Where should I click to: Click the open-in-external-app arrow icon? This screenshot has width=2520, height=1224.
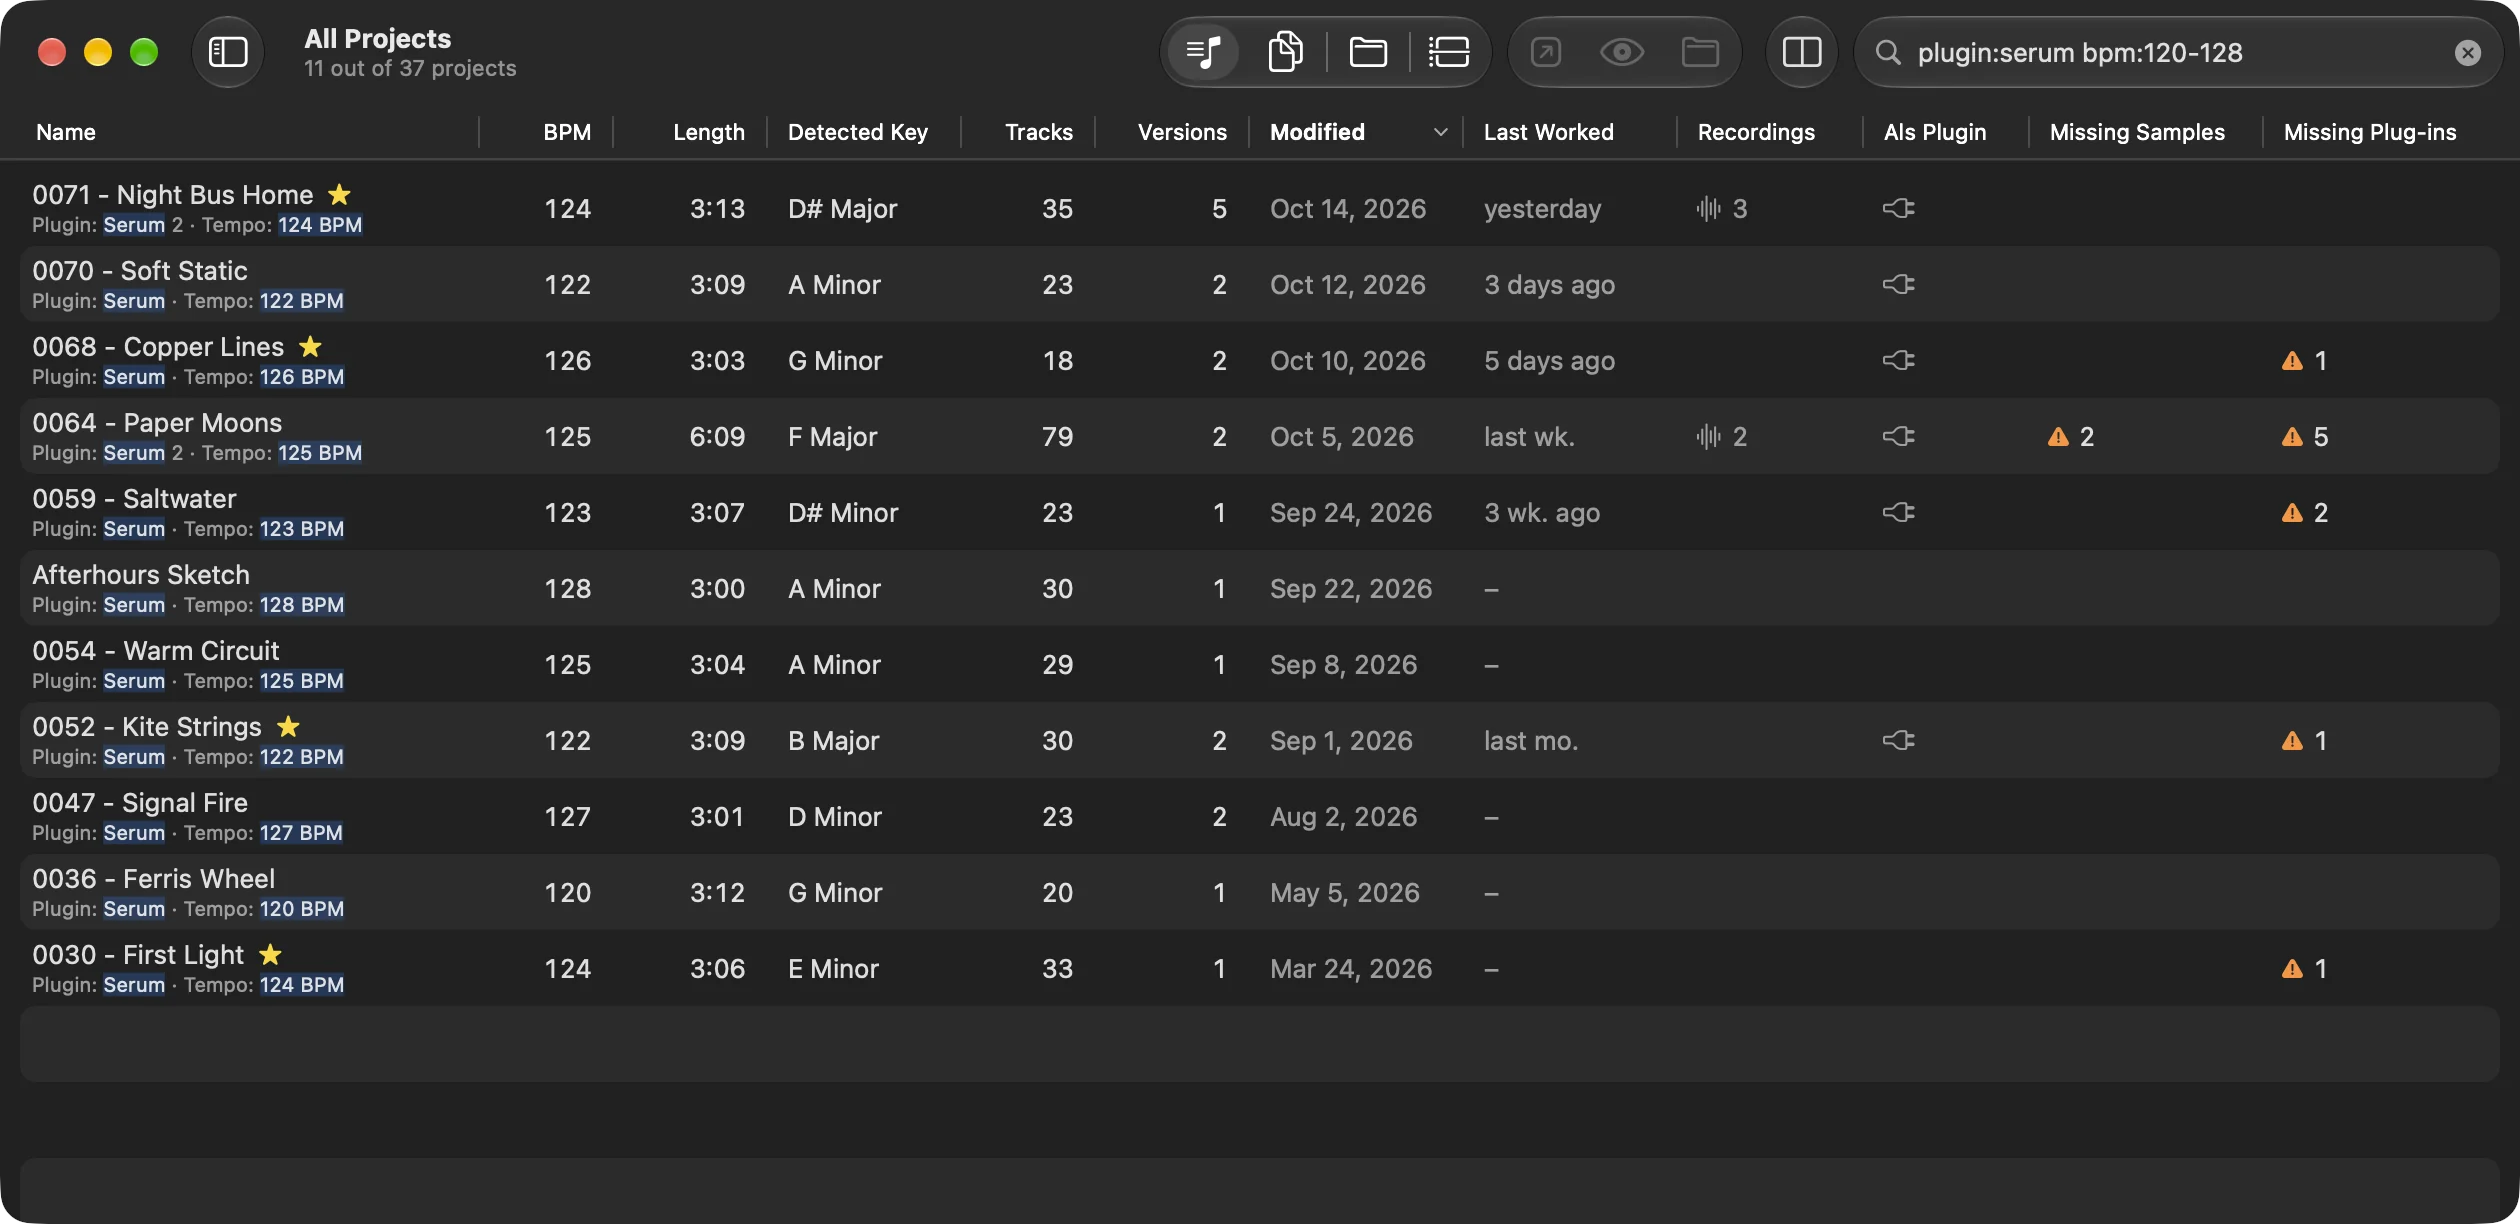tap(1546, 52)
